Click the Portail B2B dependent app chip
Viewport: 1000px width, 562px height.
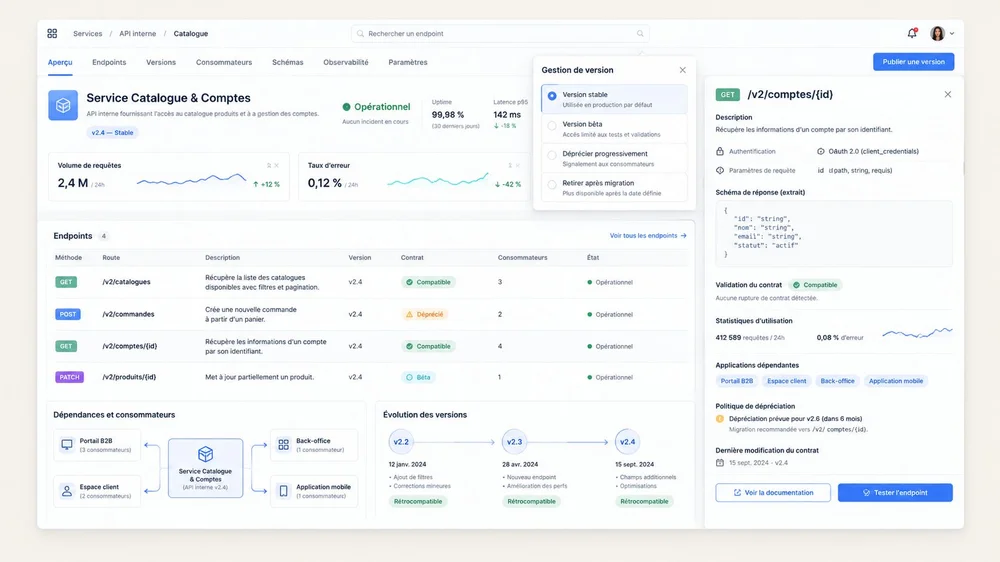point(737,381)
